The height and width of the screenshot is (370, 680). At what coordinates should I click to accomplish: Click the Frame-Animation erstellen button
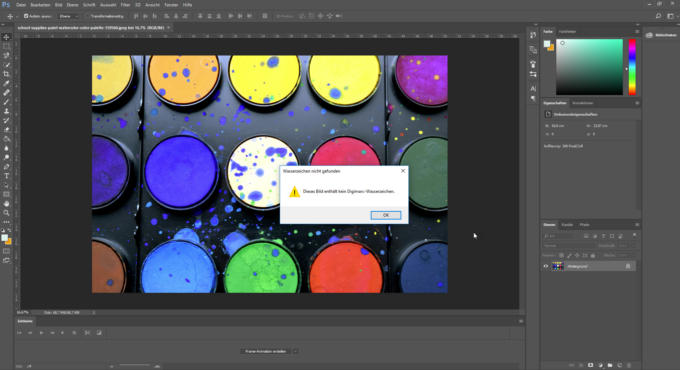click(265, 351)
